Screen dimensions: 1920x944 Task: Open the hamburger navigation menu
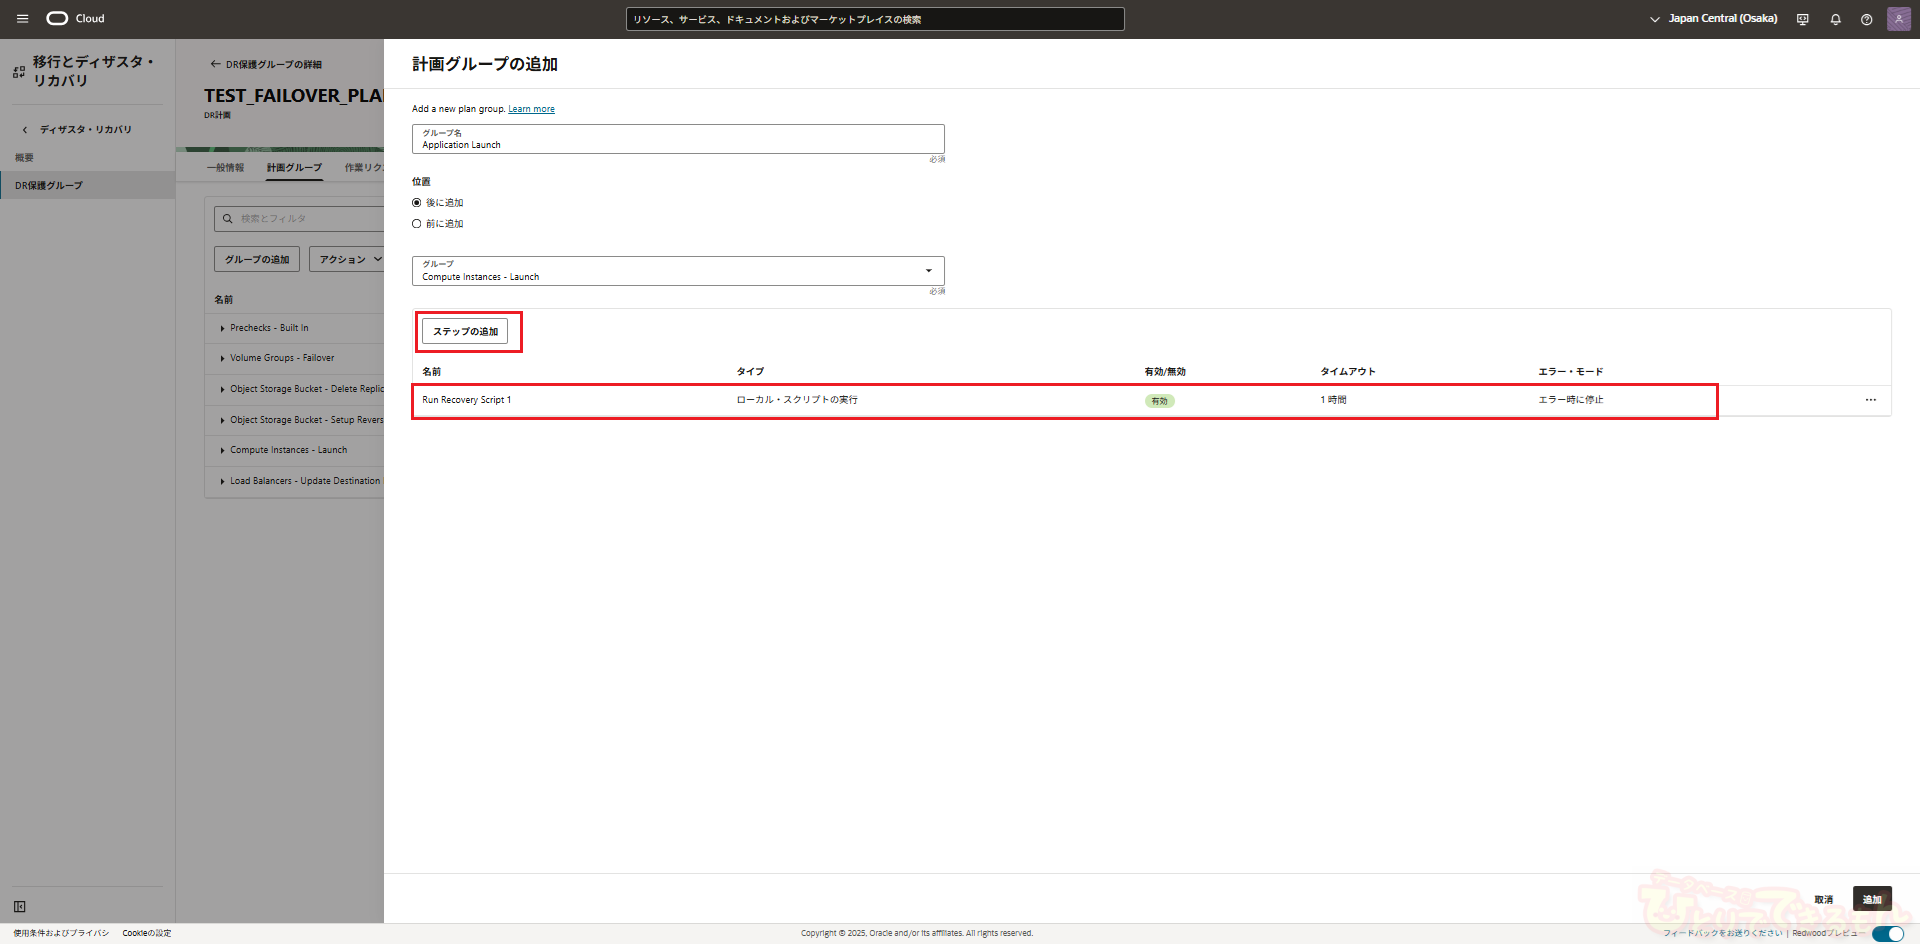coord(22,19)
